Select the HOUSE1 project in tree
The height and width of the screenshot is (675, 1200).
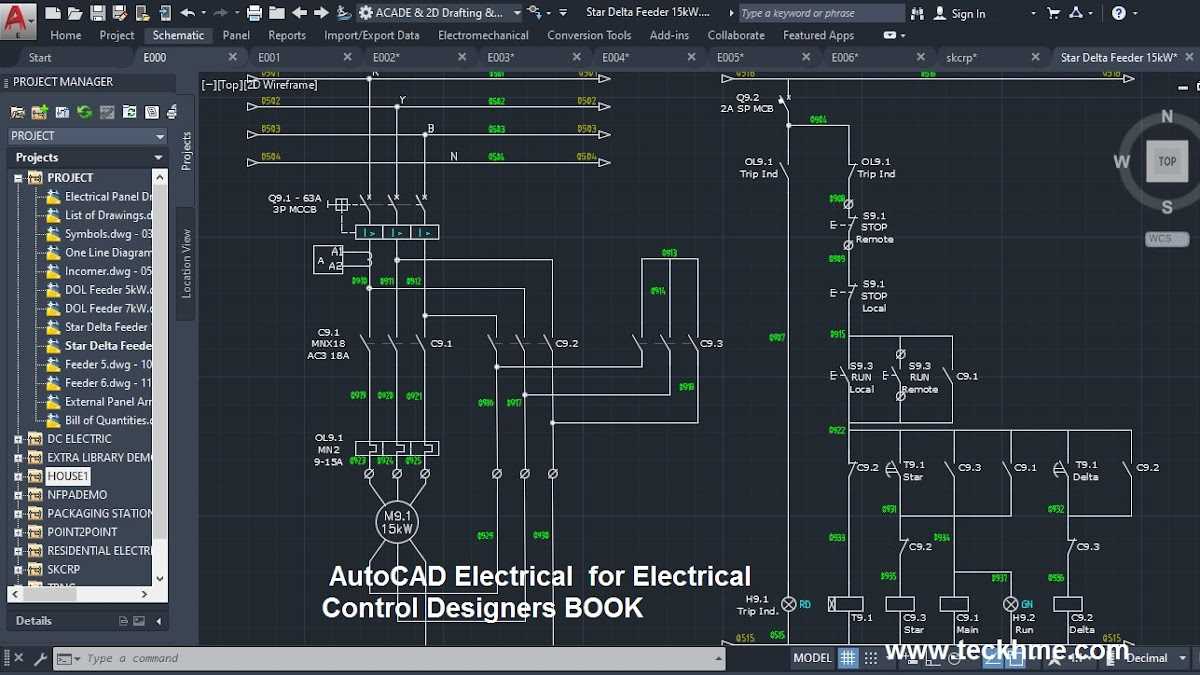[68, 476]
